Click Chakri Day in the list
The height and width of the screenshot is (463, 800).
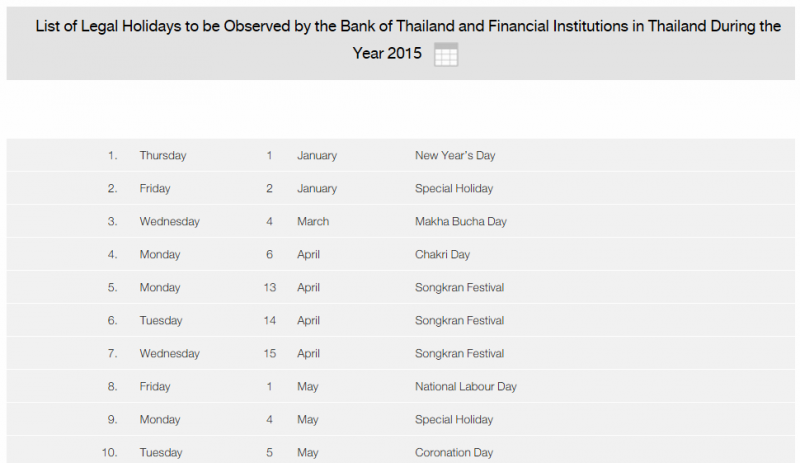(x=442, y=254)
